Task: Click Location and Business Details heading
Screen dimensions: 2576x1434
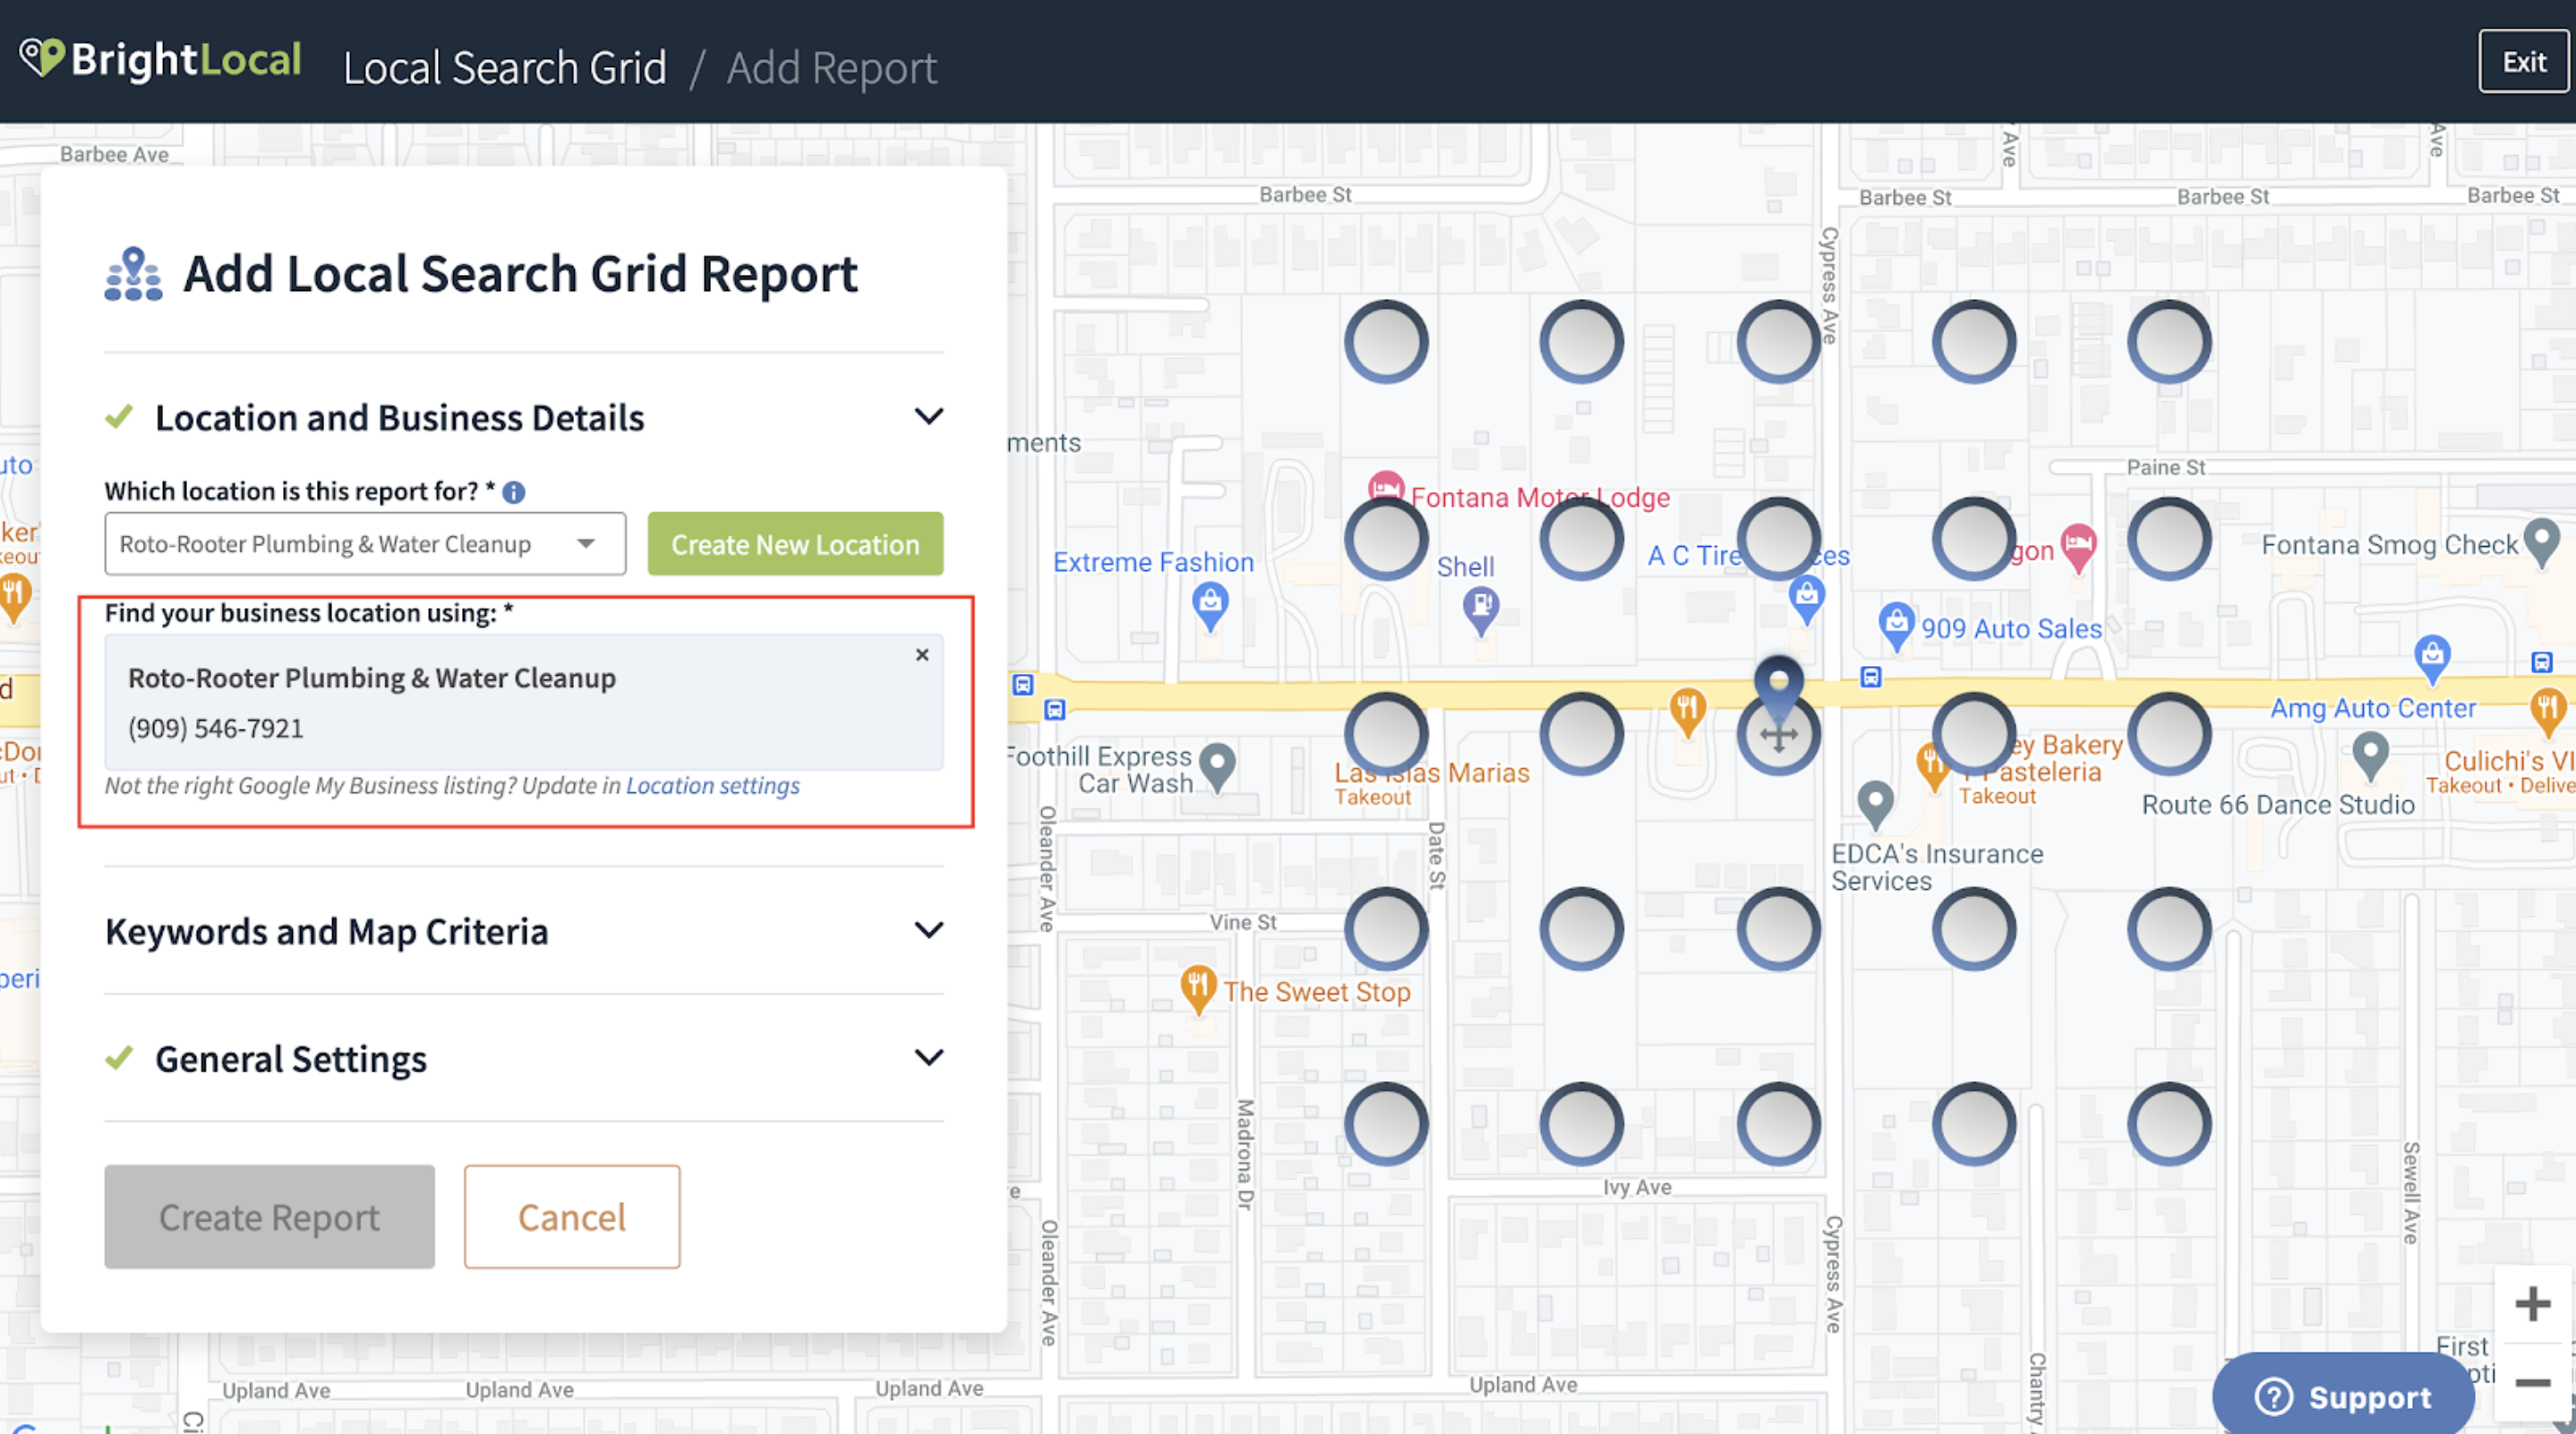Action: 399,417
